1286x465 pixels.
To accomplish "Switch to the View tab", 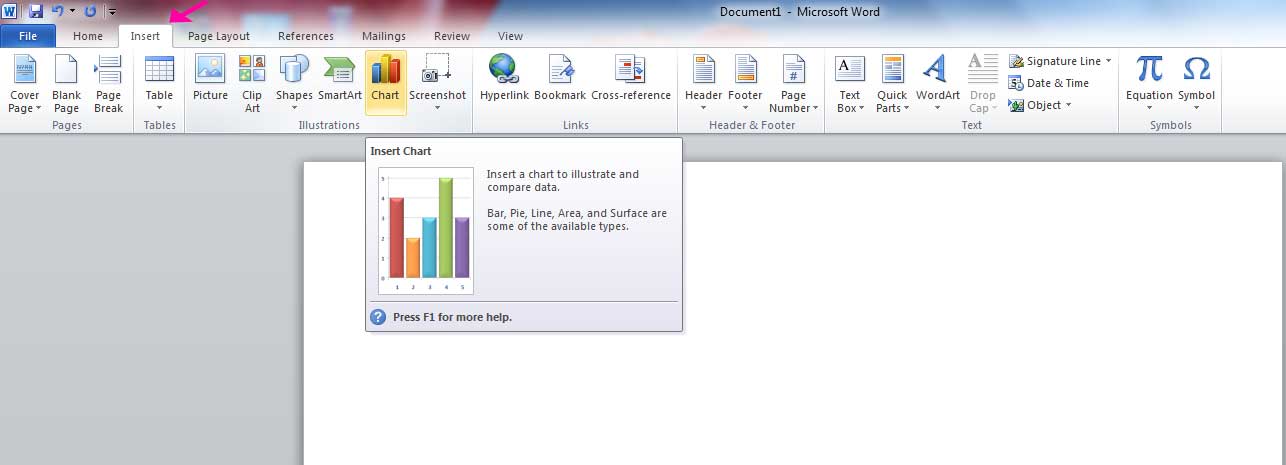I will click(510, 36).
